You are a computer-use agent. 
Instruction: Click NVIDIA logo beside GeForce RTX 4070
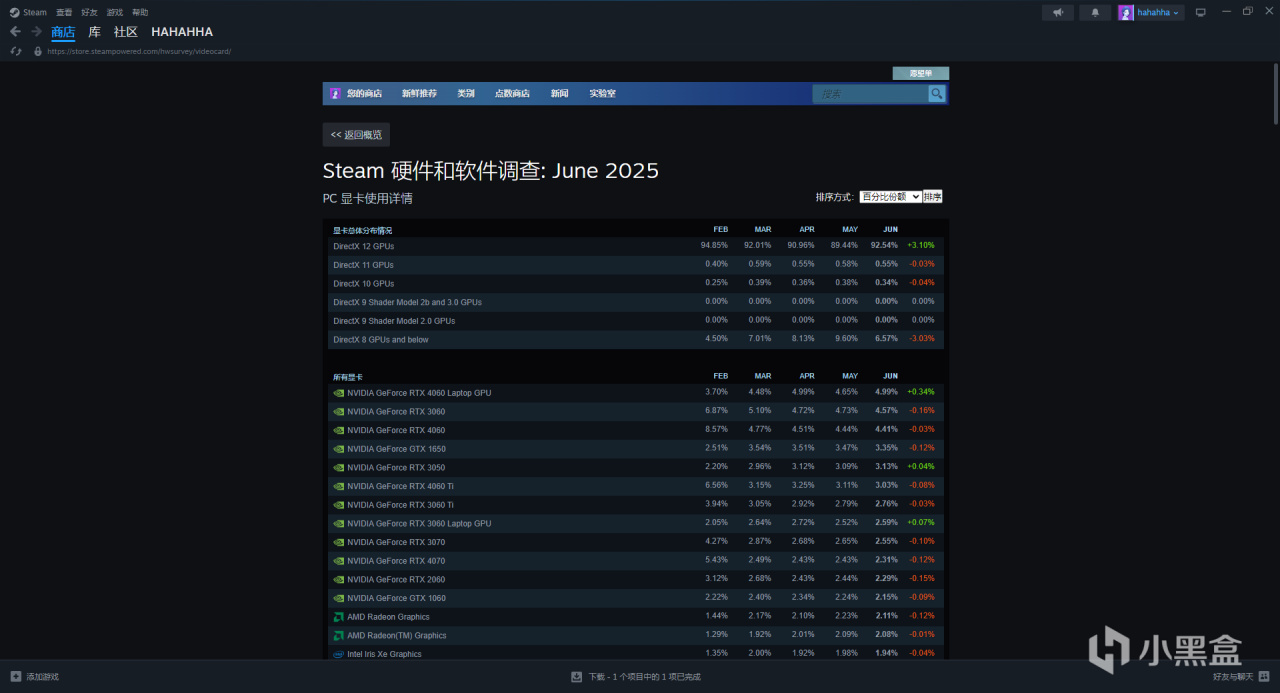[x=339, y=561]
